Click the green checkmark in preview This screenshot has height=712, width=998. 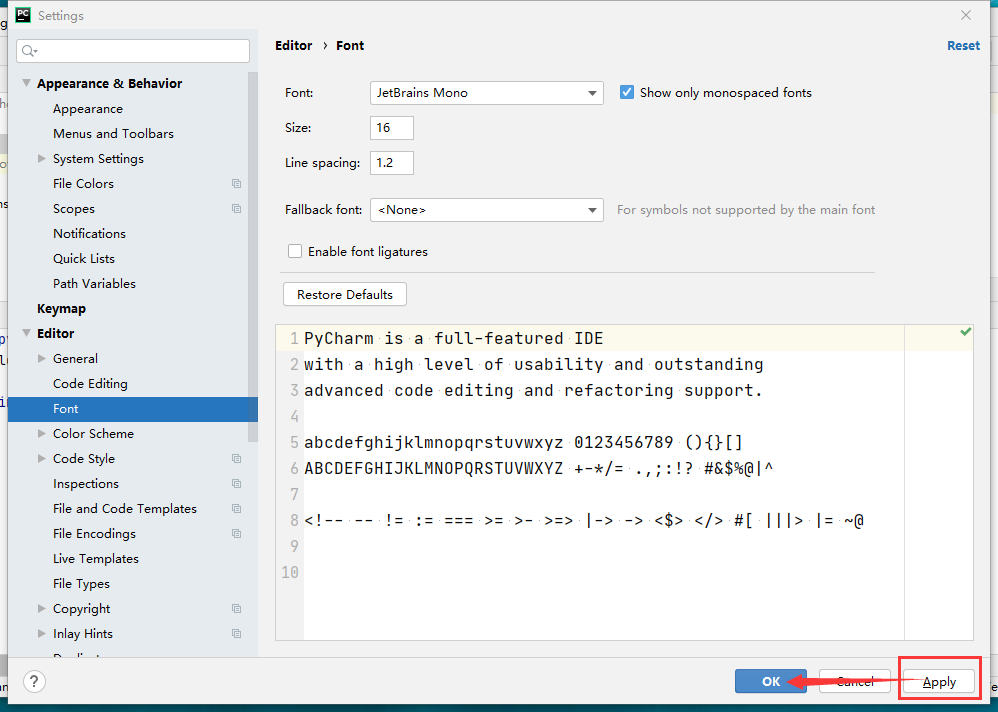click(x=966, y=332)
